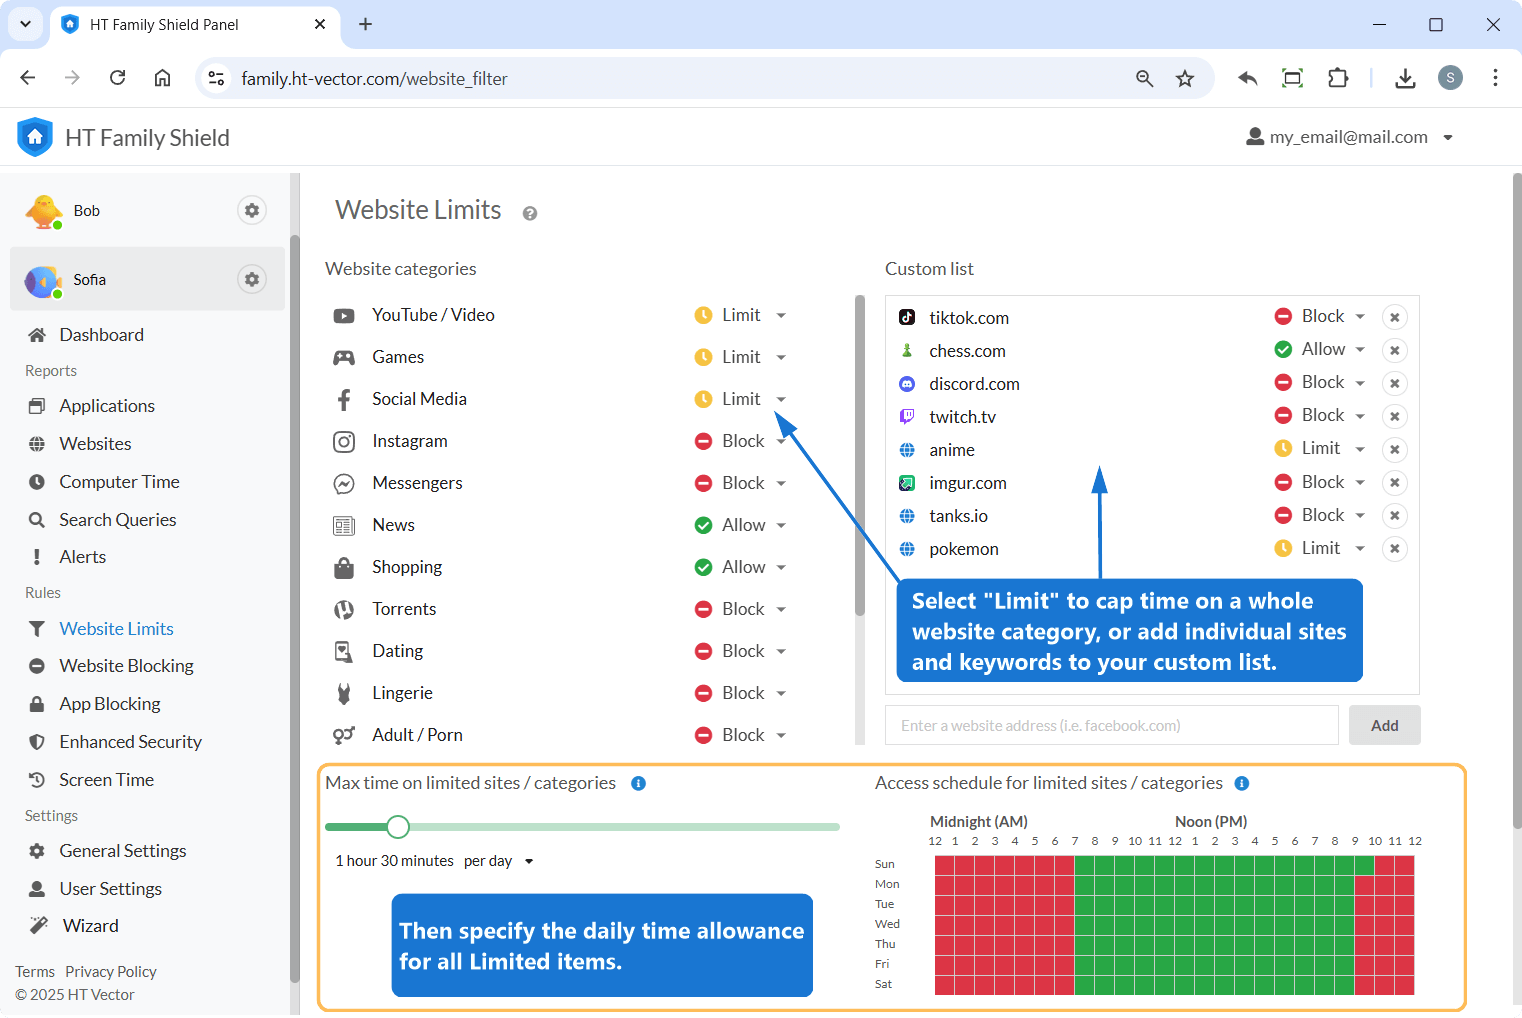
Task: Toggle the Monday midnight schedule cell
Action: 944,885
